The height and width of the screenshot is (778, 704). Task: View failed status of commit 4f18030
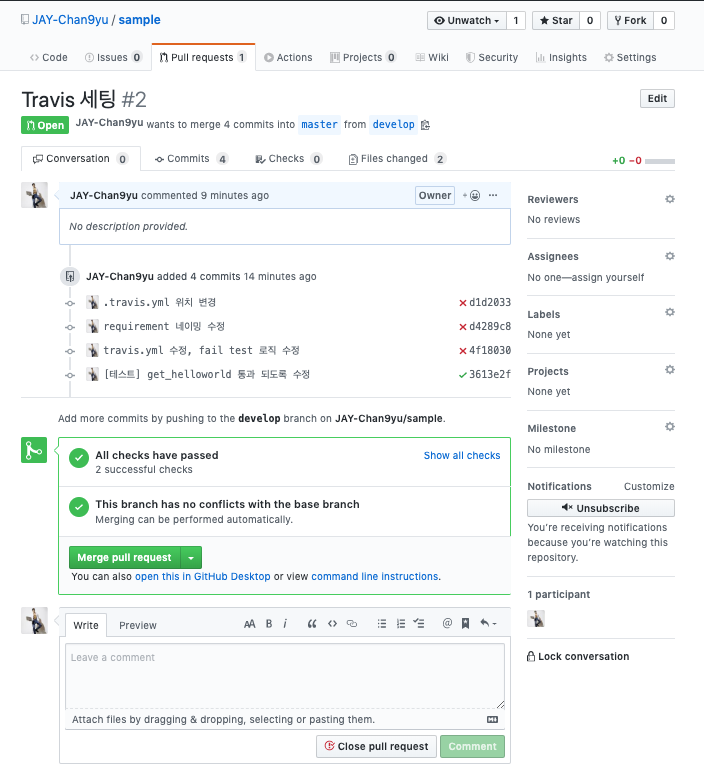coord(462,351)
